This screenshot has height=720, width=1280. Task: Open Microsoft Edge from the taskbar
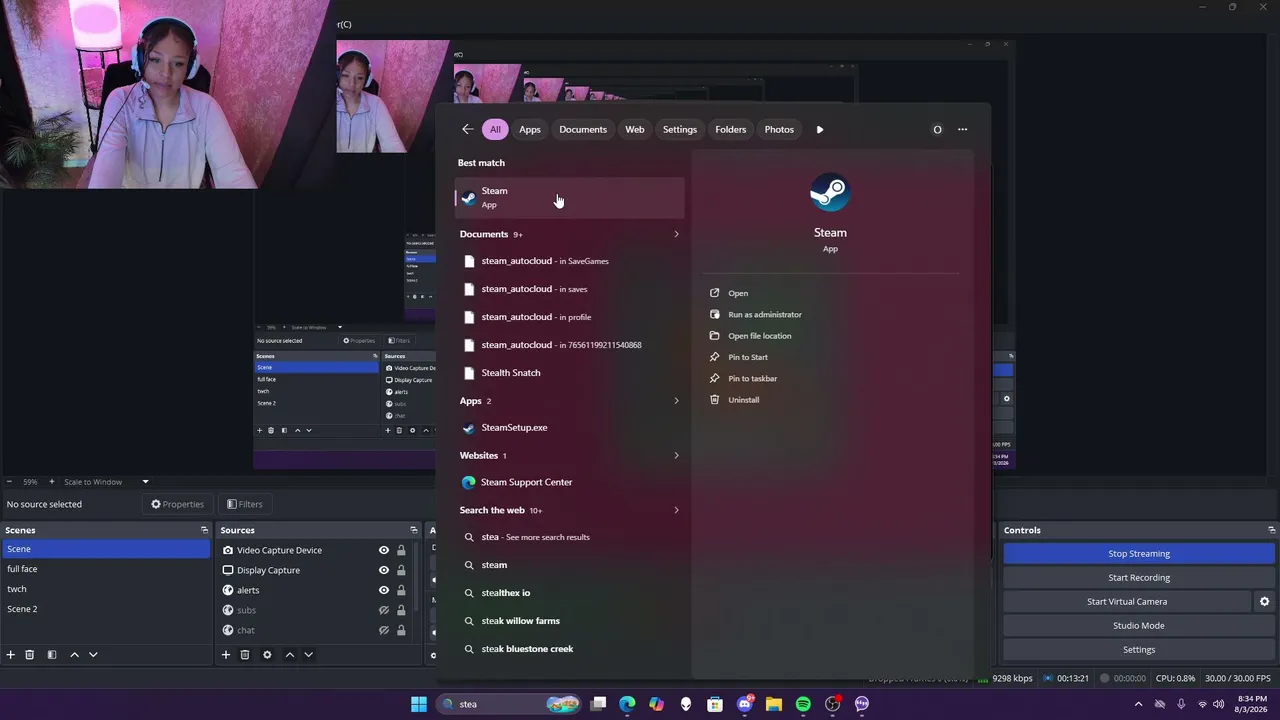click(627, 704)
